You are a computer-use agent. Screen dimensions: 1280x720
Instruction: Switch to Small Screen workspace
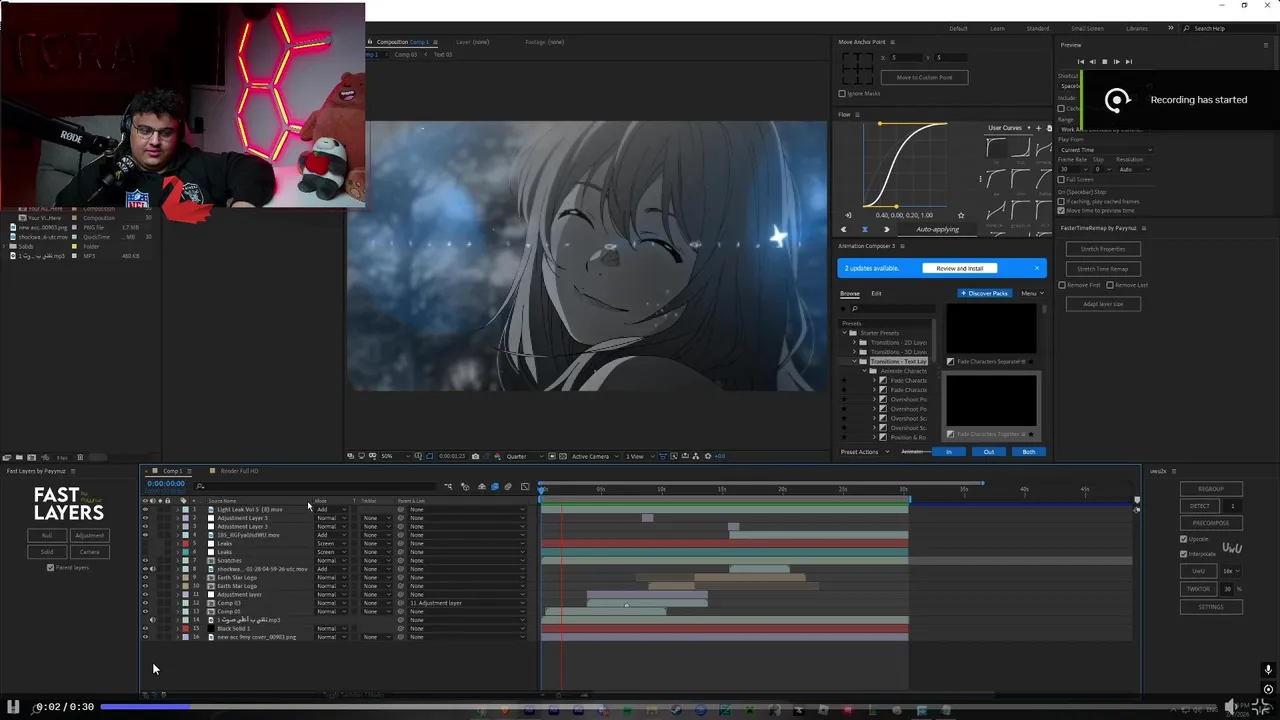(x=1087, y=28)
